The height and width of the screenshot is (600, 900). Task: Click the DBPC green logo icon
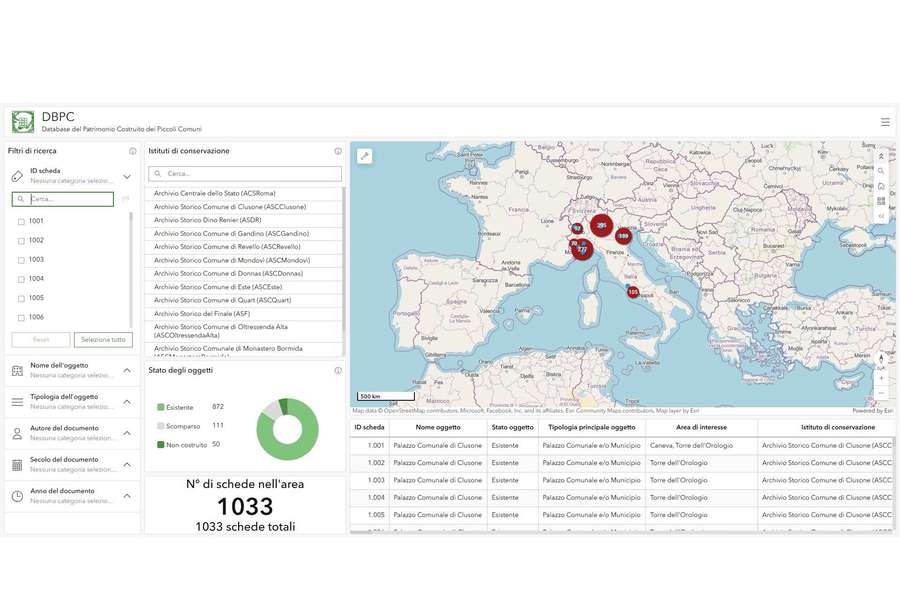click(x=22, y=122)
